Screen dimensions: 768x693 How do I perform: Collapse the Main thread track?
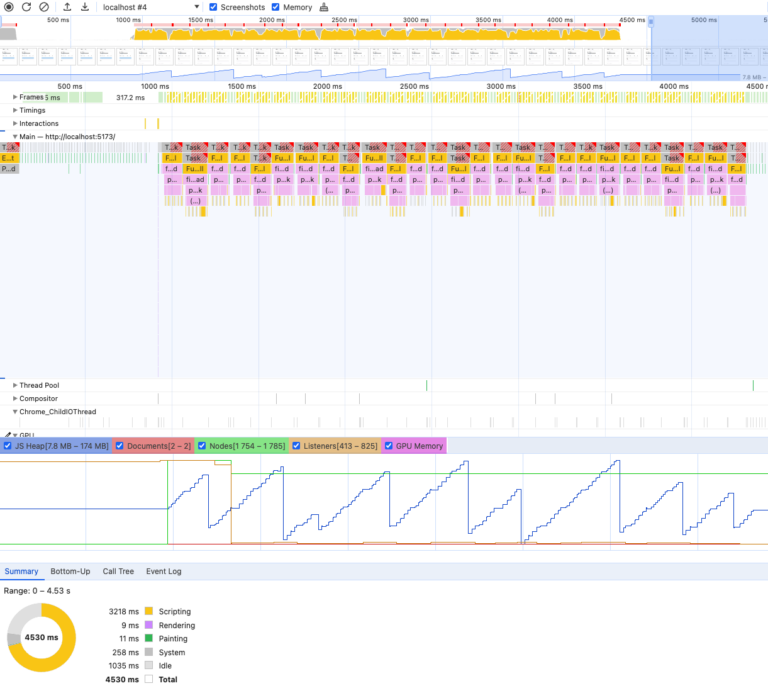pyautogui.click(x=15, y=136)
